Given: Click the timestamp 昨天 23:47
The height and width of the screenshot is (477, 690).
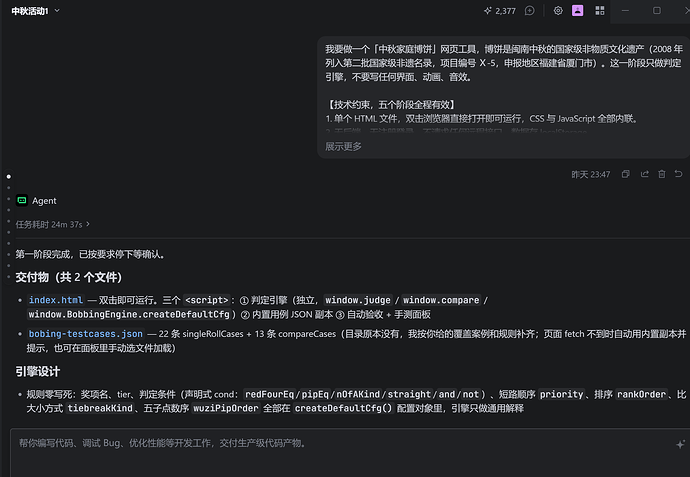Looking at the screenshot, I should [x=591, y=175].
